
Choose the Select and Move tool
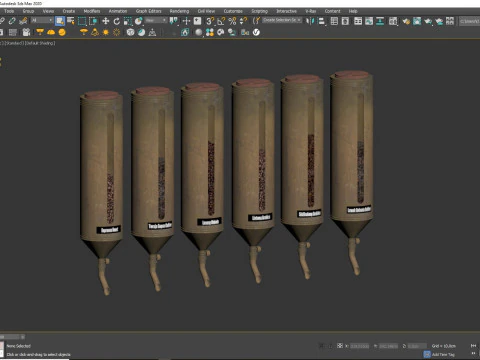click(106, 21)
